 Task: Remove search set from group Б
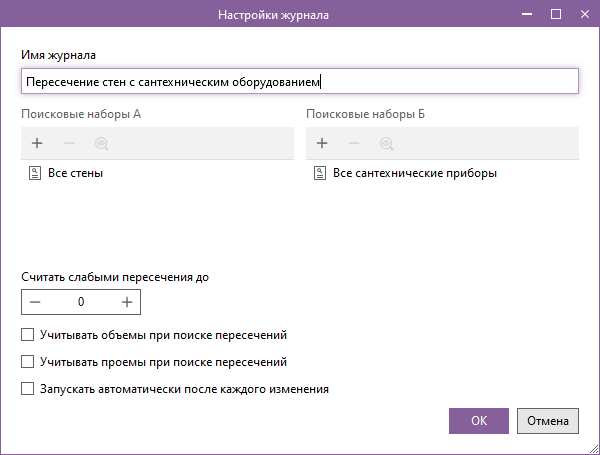(354, 143)
